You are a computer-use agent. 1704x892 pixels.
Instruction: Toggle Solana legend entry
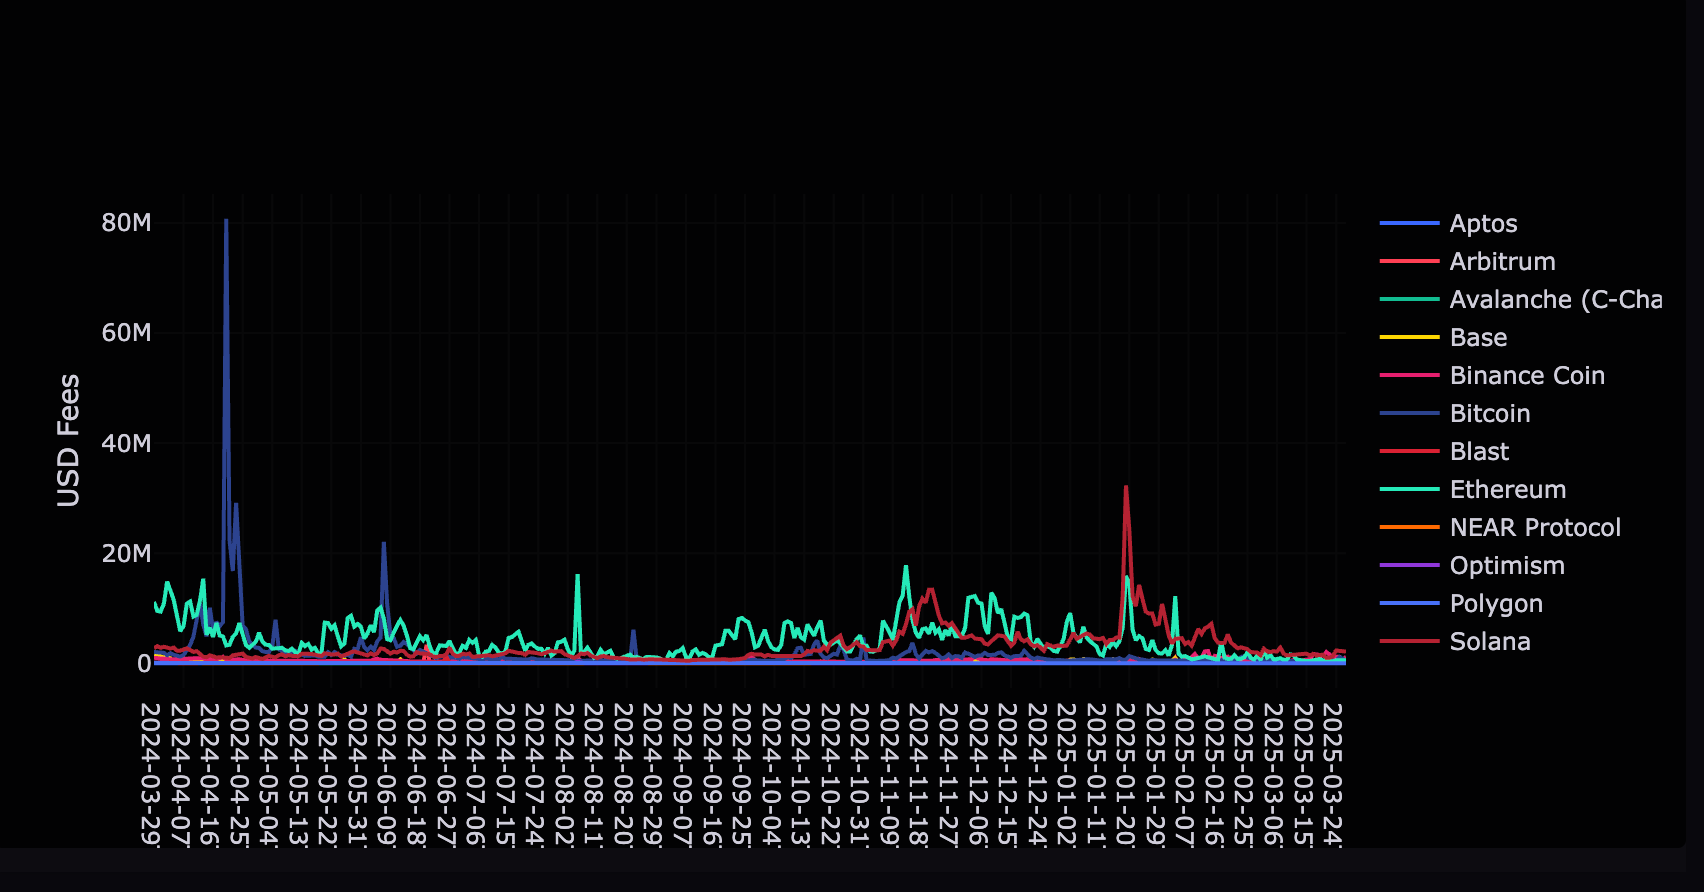[1489, 642]
